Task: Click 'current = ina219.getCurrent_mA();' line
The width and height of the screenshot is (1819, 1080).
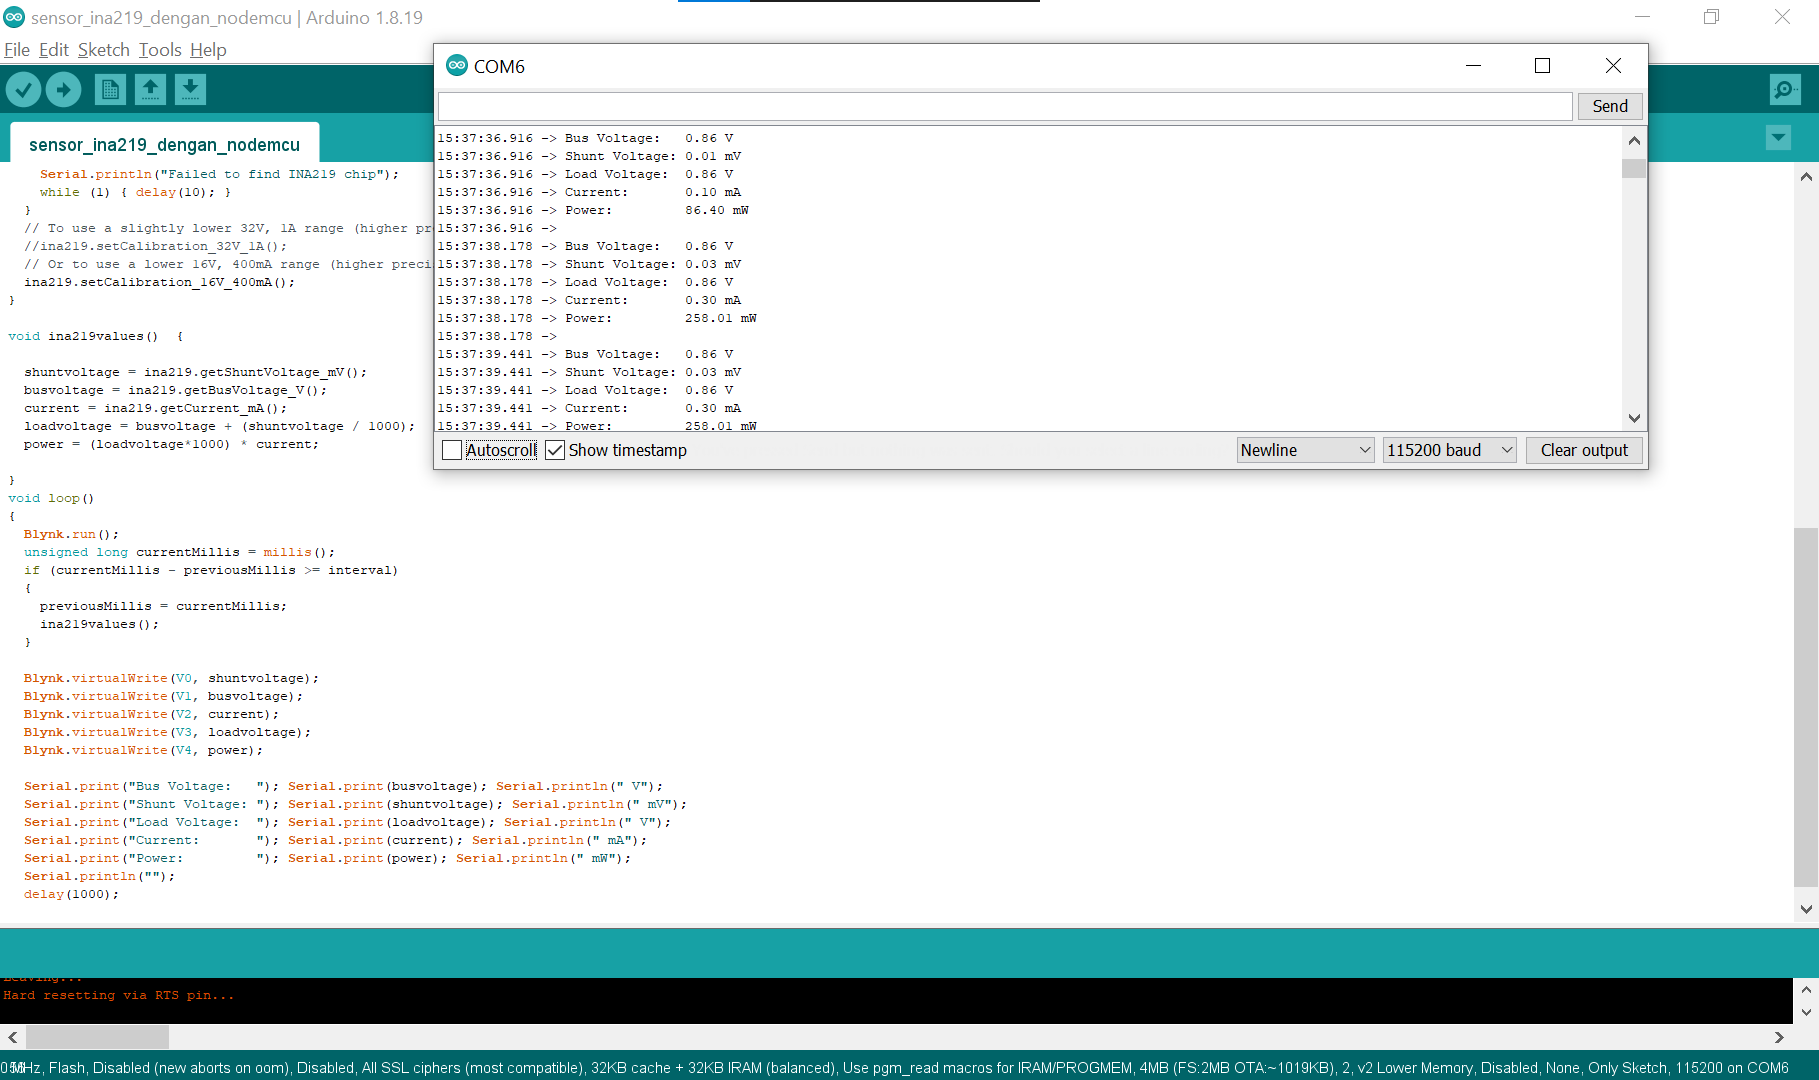Action: [x=155, y=408]
